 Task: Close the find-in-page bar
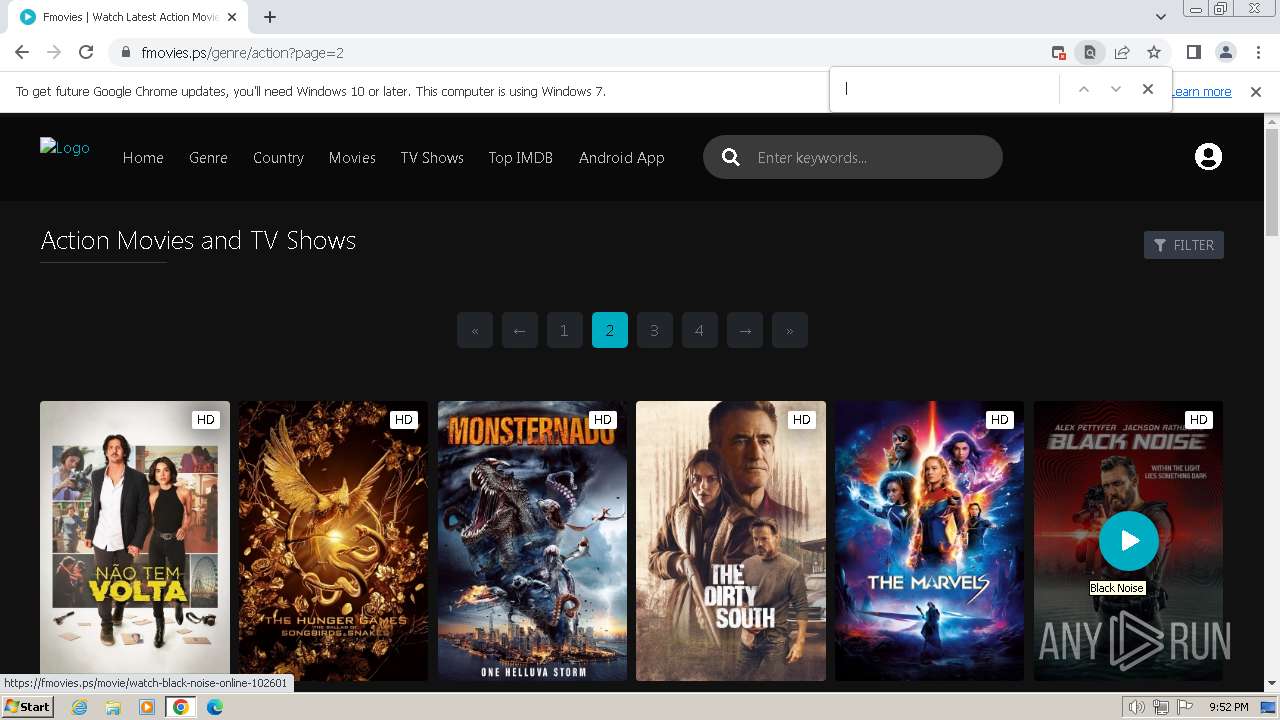[1148, 89]
